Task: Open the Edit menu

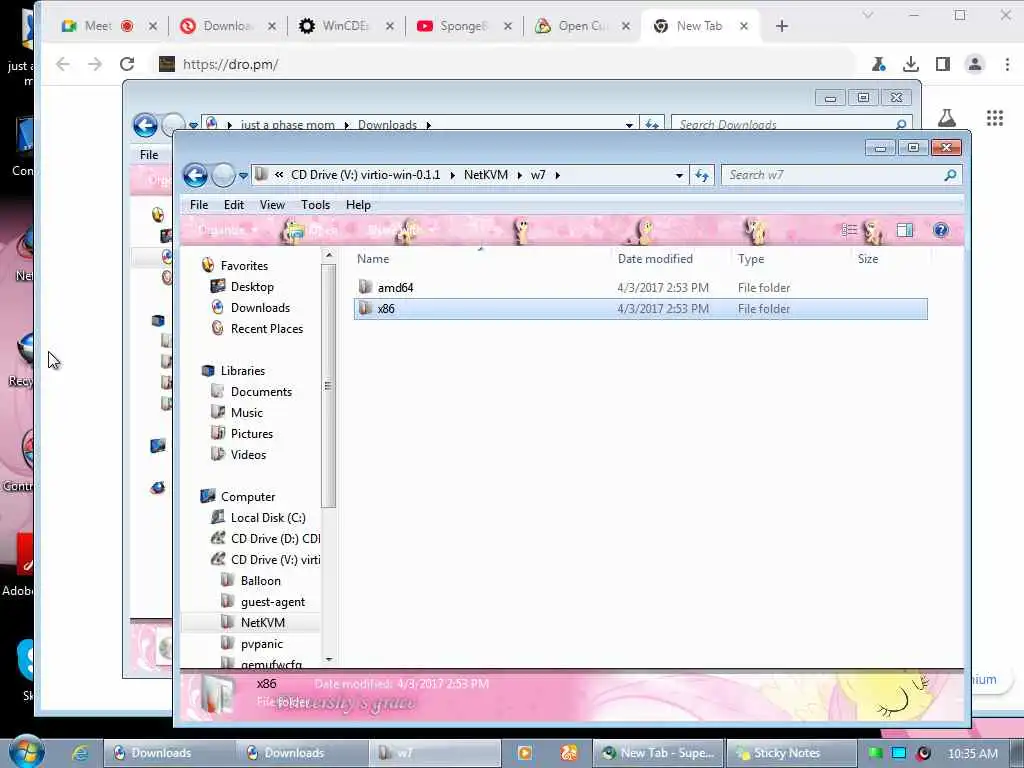Action: tap(234, 205)
